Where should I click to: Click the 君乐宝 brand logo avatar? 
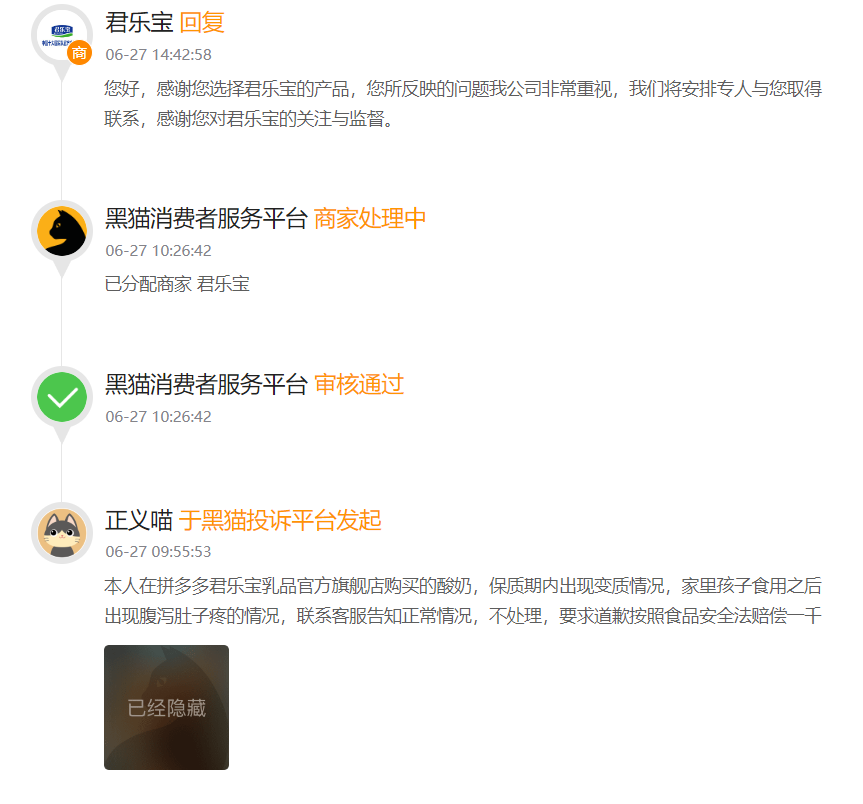click(x=62, y=35)
